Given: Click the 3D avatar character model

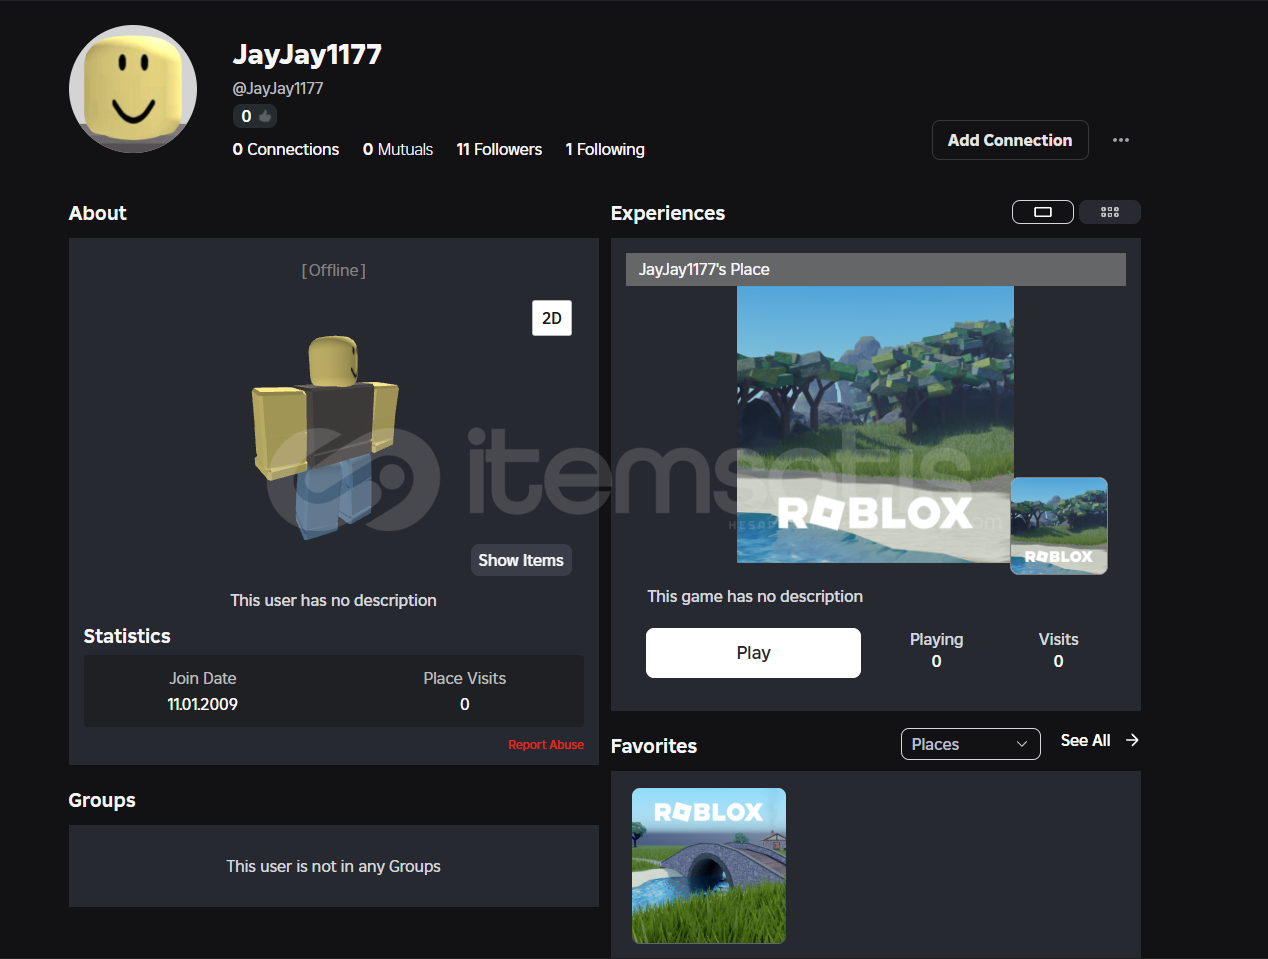Looking at the screenshot, I should [x=326, y=436].
